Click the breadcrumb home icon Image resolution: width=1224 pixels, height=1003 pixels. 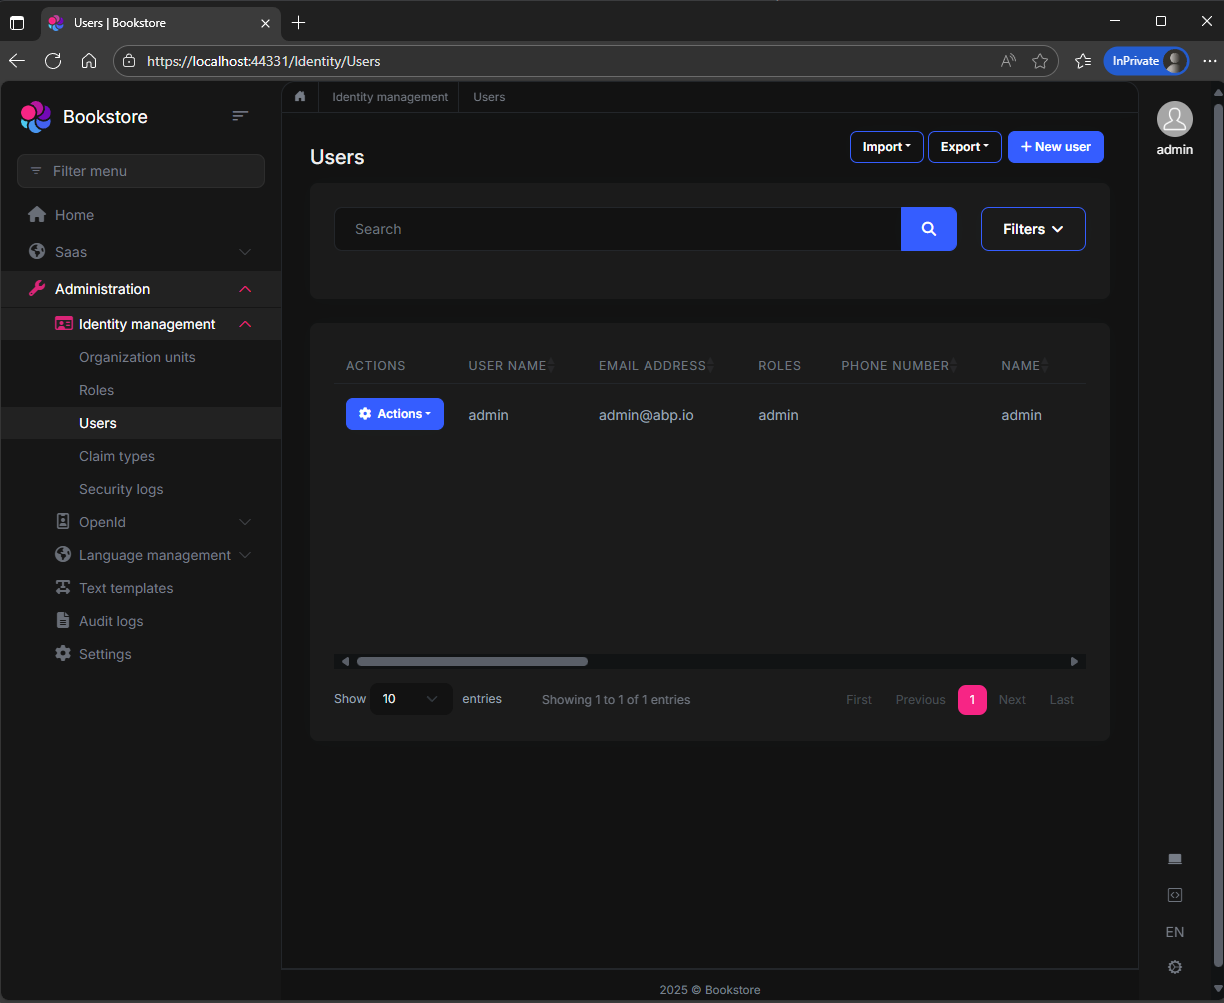coord(300,97)
